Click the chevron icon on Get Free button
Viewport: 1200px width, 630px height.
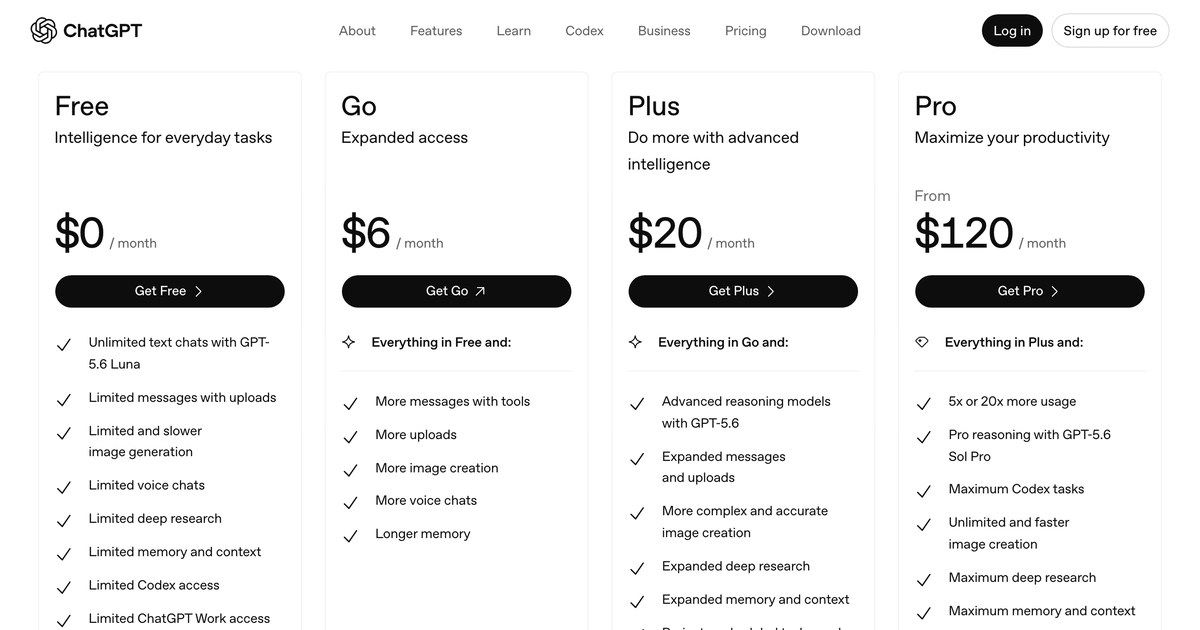point(198,291)
